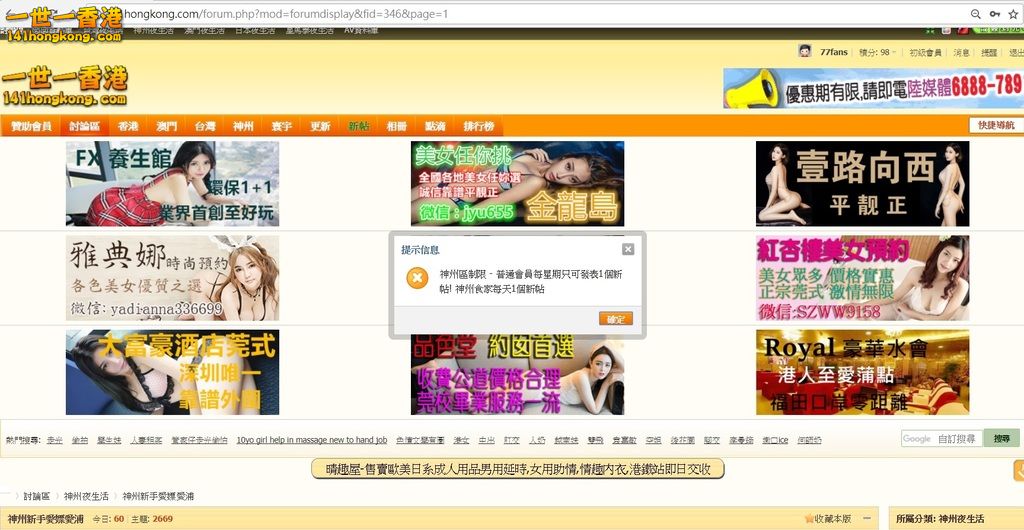Screen dimensions: 1024x530
Task: Open the 香港 navigation tab
Action: pyautogui.click(x=128, y=127)
